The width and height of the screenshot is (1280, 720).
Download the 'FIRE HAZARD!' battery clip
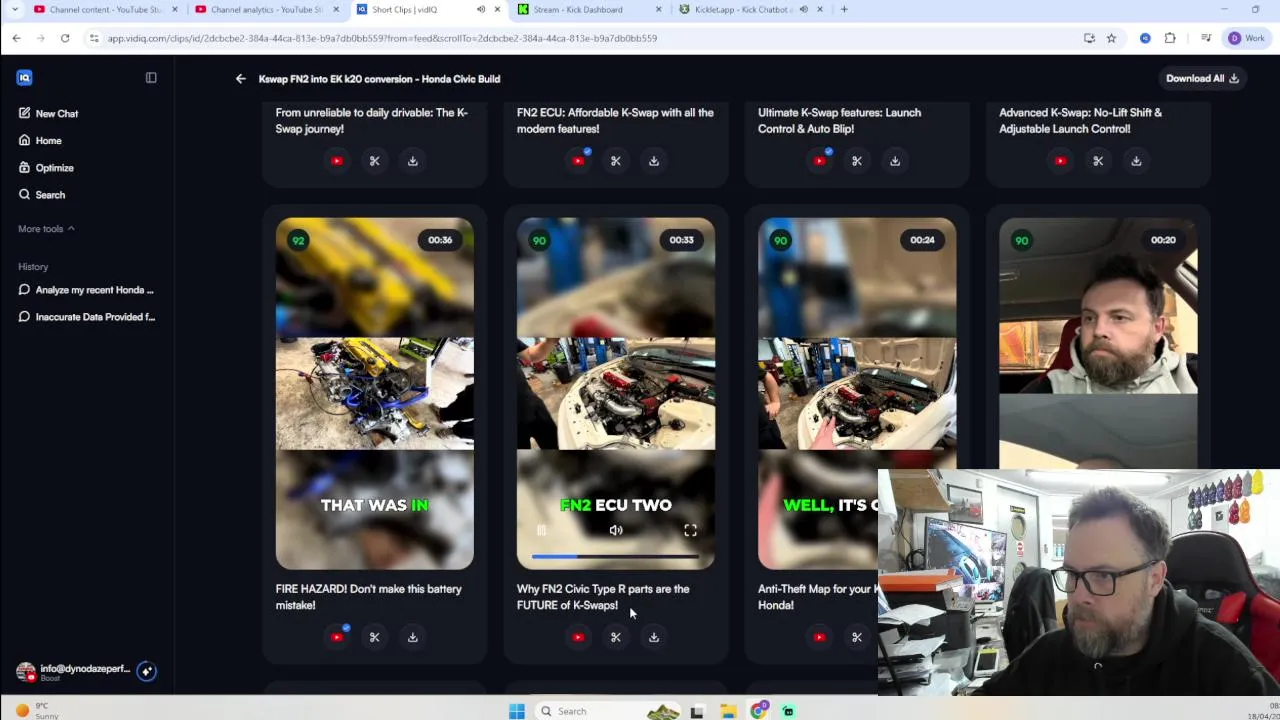(412, 637)
